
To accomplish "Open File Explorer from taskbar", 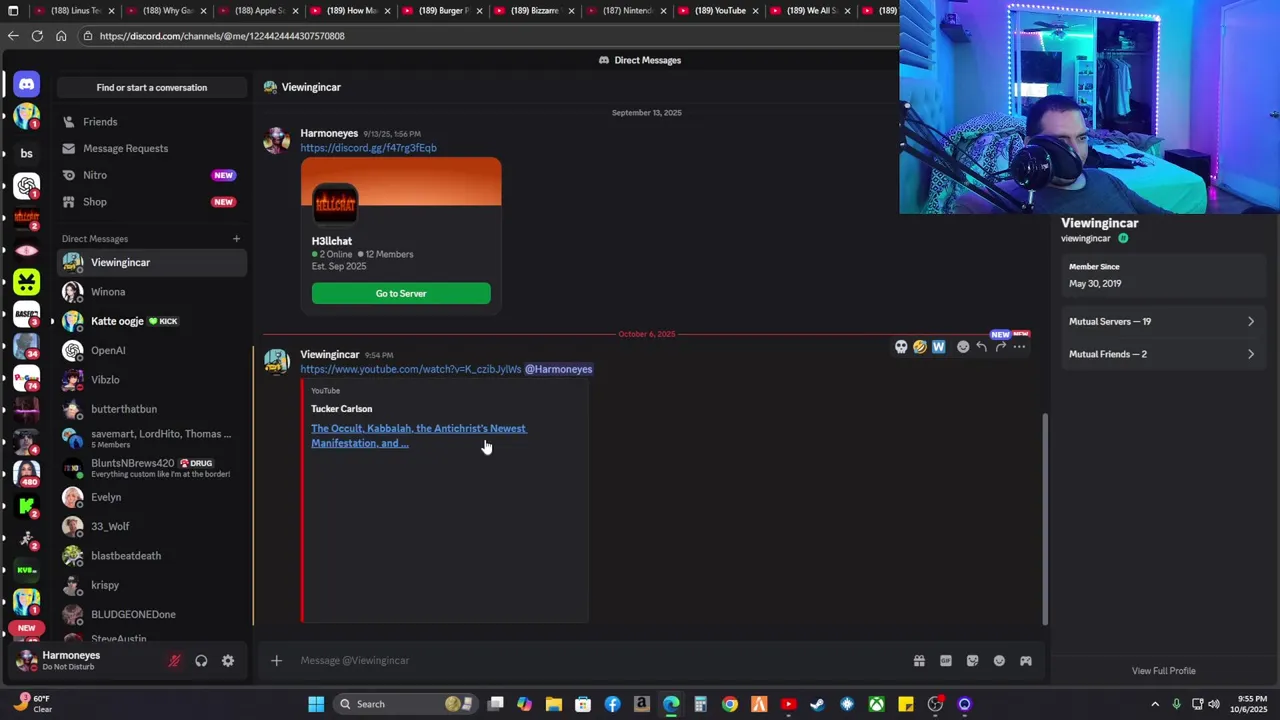I will (x=554, y=704).
